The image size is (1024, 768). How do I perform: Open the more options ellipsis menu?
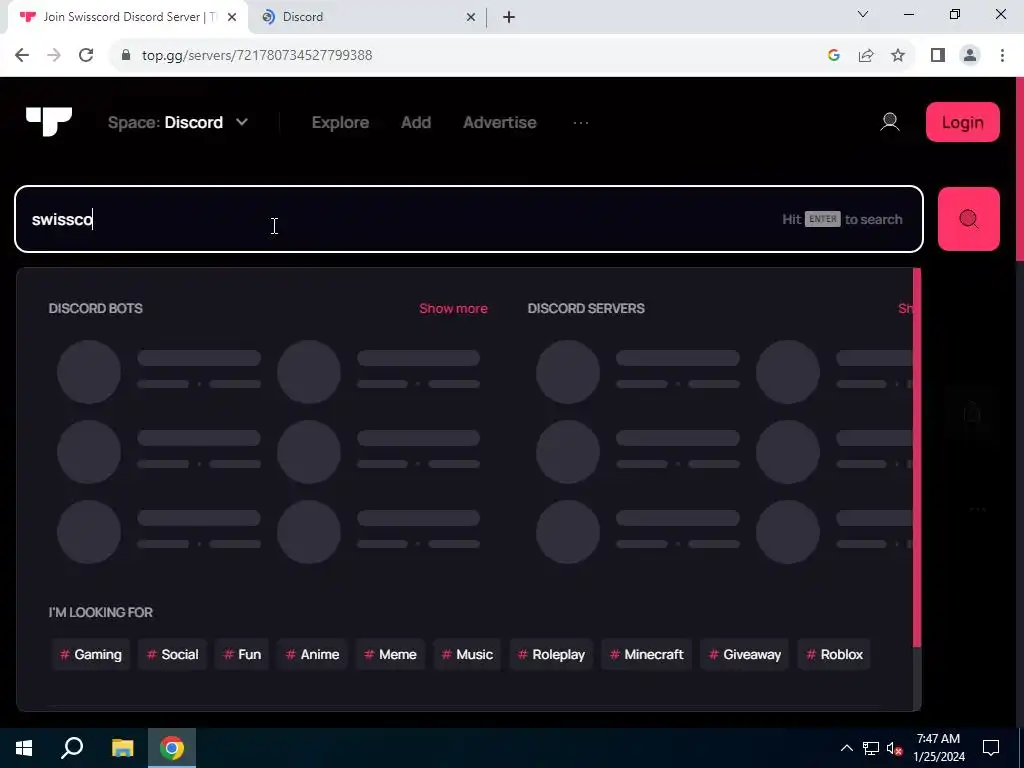tap(581, 122)
